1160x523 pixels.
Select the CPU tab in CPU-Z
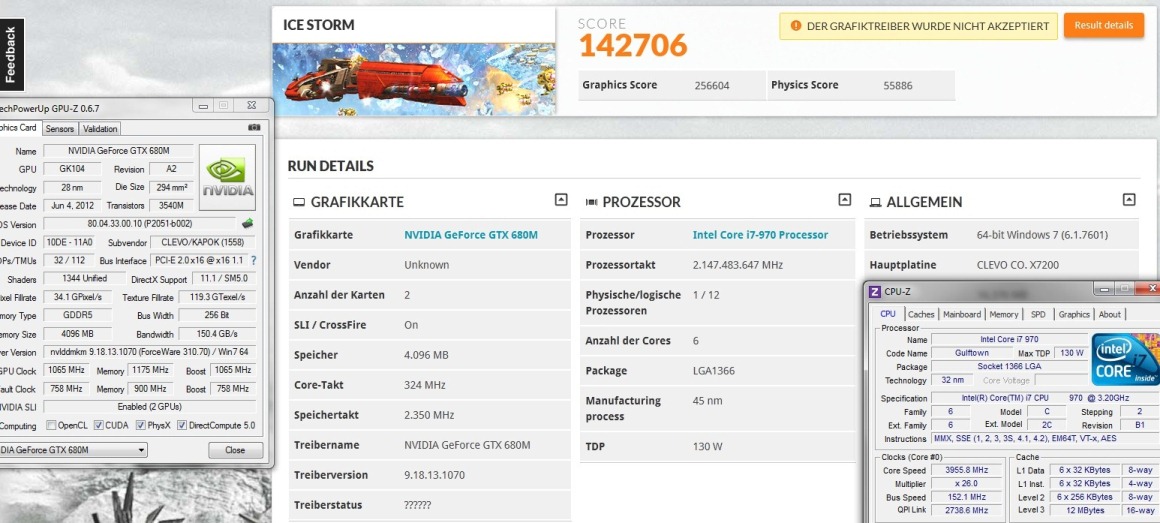tap(888, 314)
